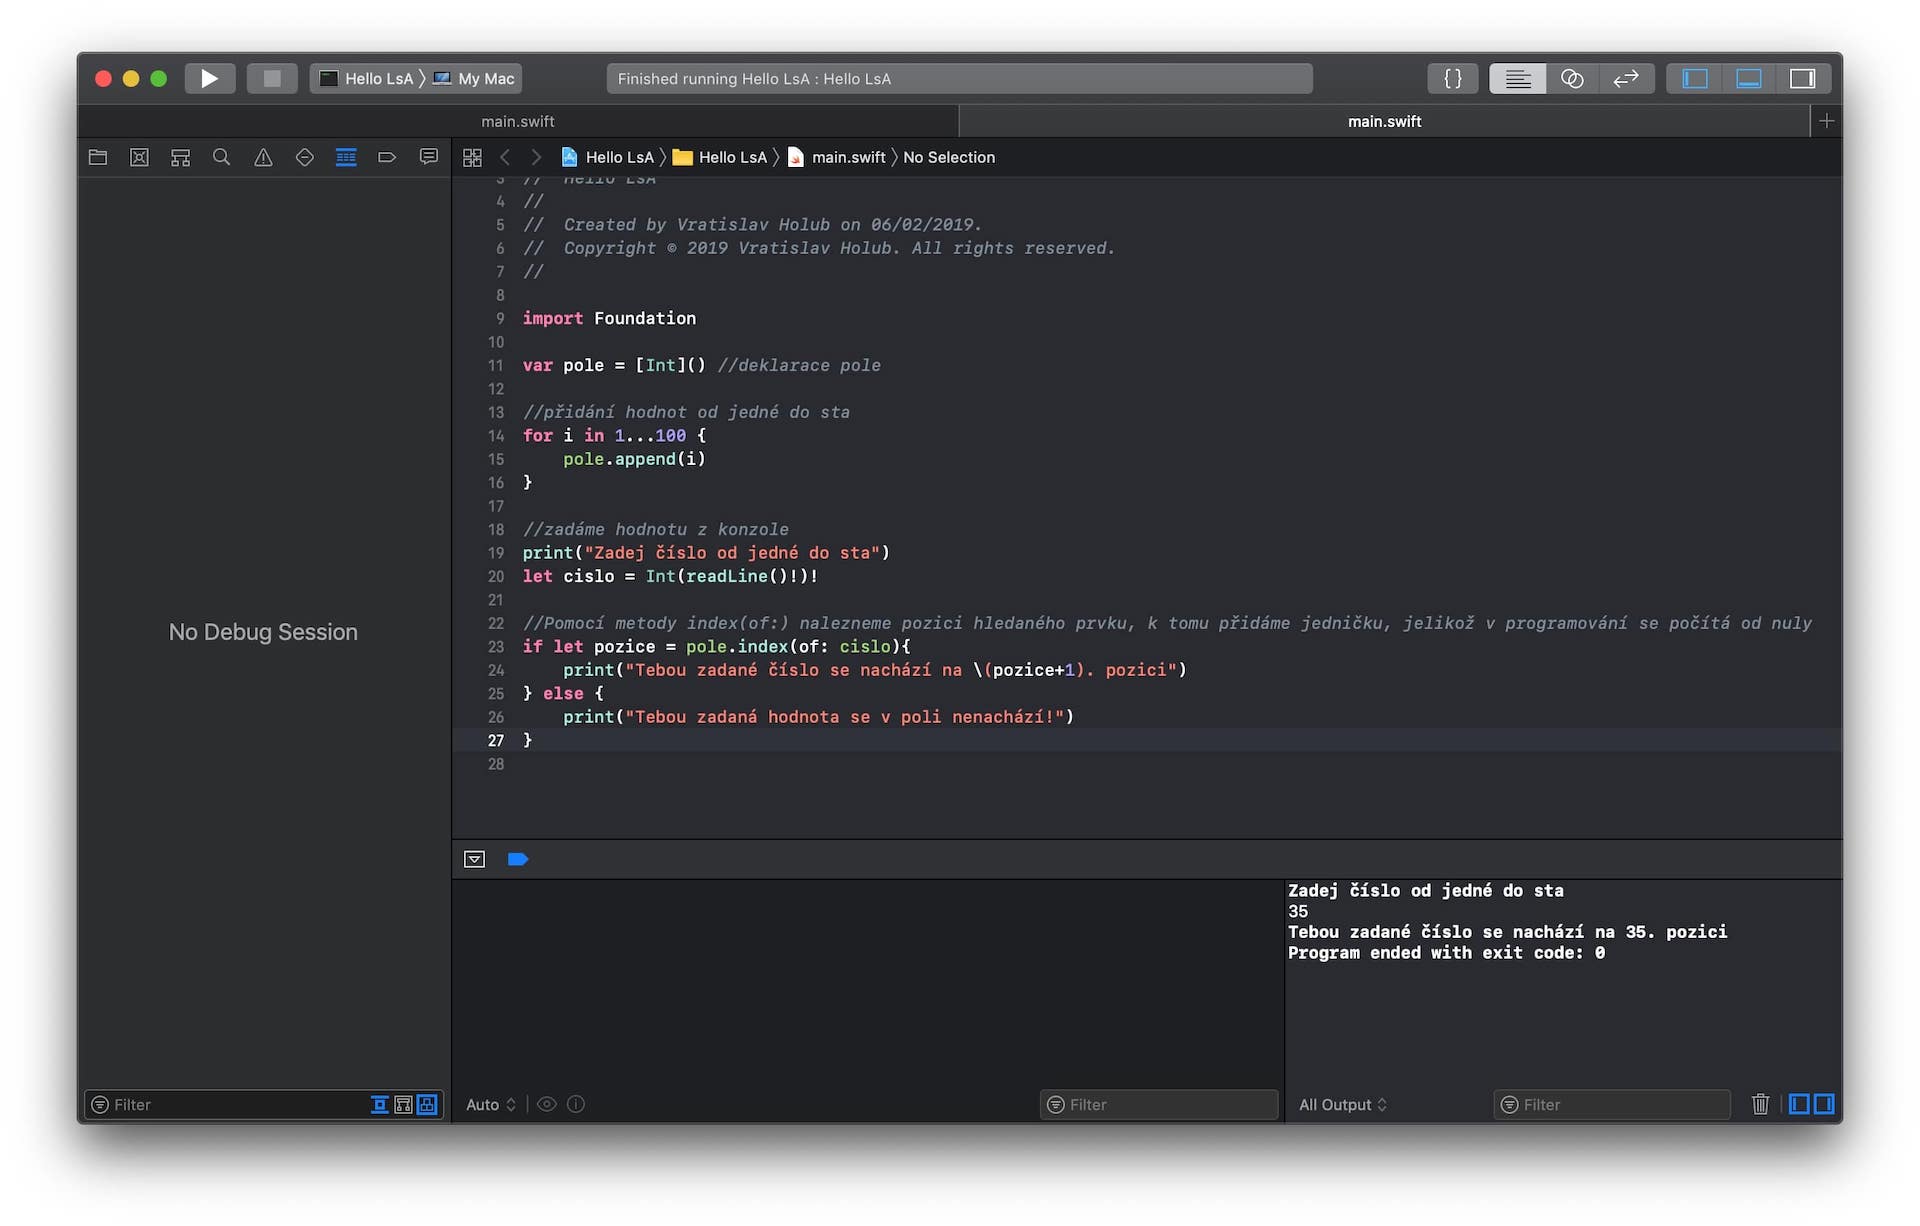The image size is (1920, 1226).
Task: Open the Auto variables view dropdown
Action: tap(490, 1104)
